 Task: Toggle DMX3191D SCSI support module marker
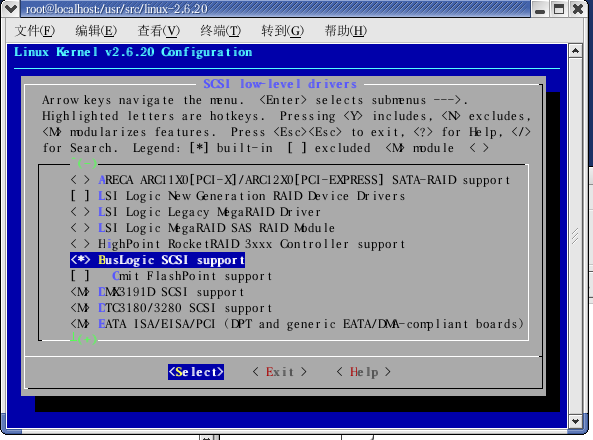80,292
